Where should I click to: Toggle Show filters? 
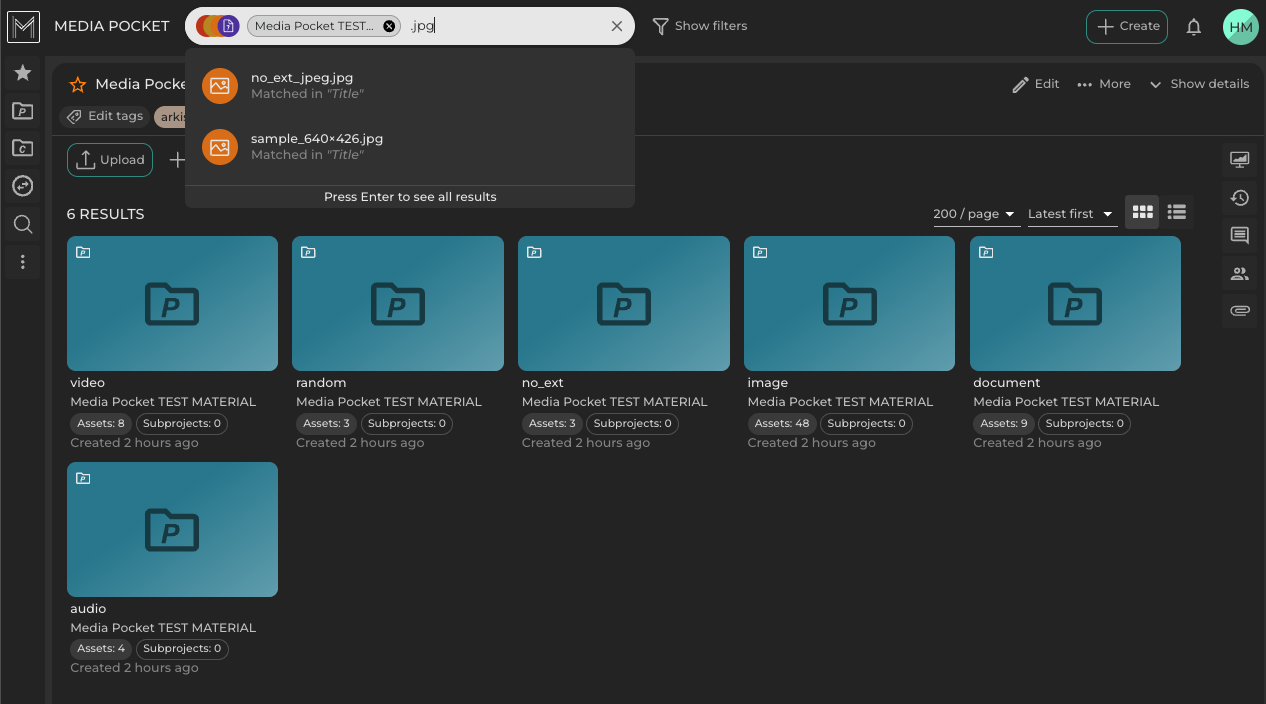coord(700,25)
